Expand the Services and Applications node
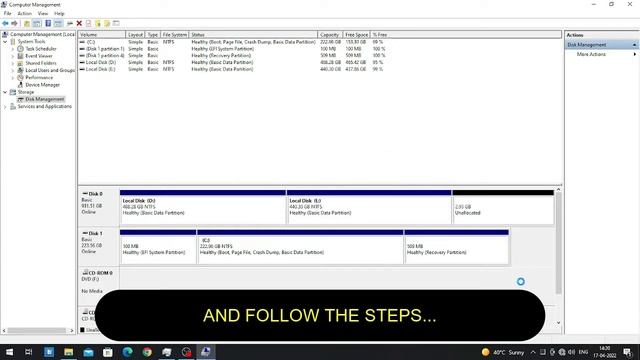 click(5, 107)
